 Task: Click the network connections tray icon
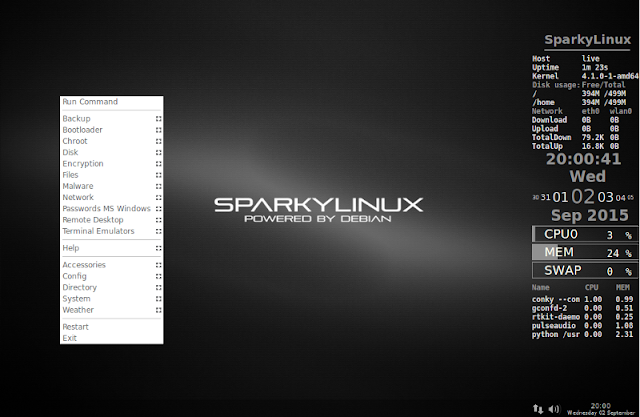(x=538, y=409)
